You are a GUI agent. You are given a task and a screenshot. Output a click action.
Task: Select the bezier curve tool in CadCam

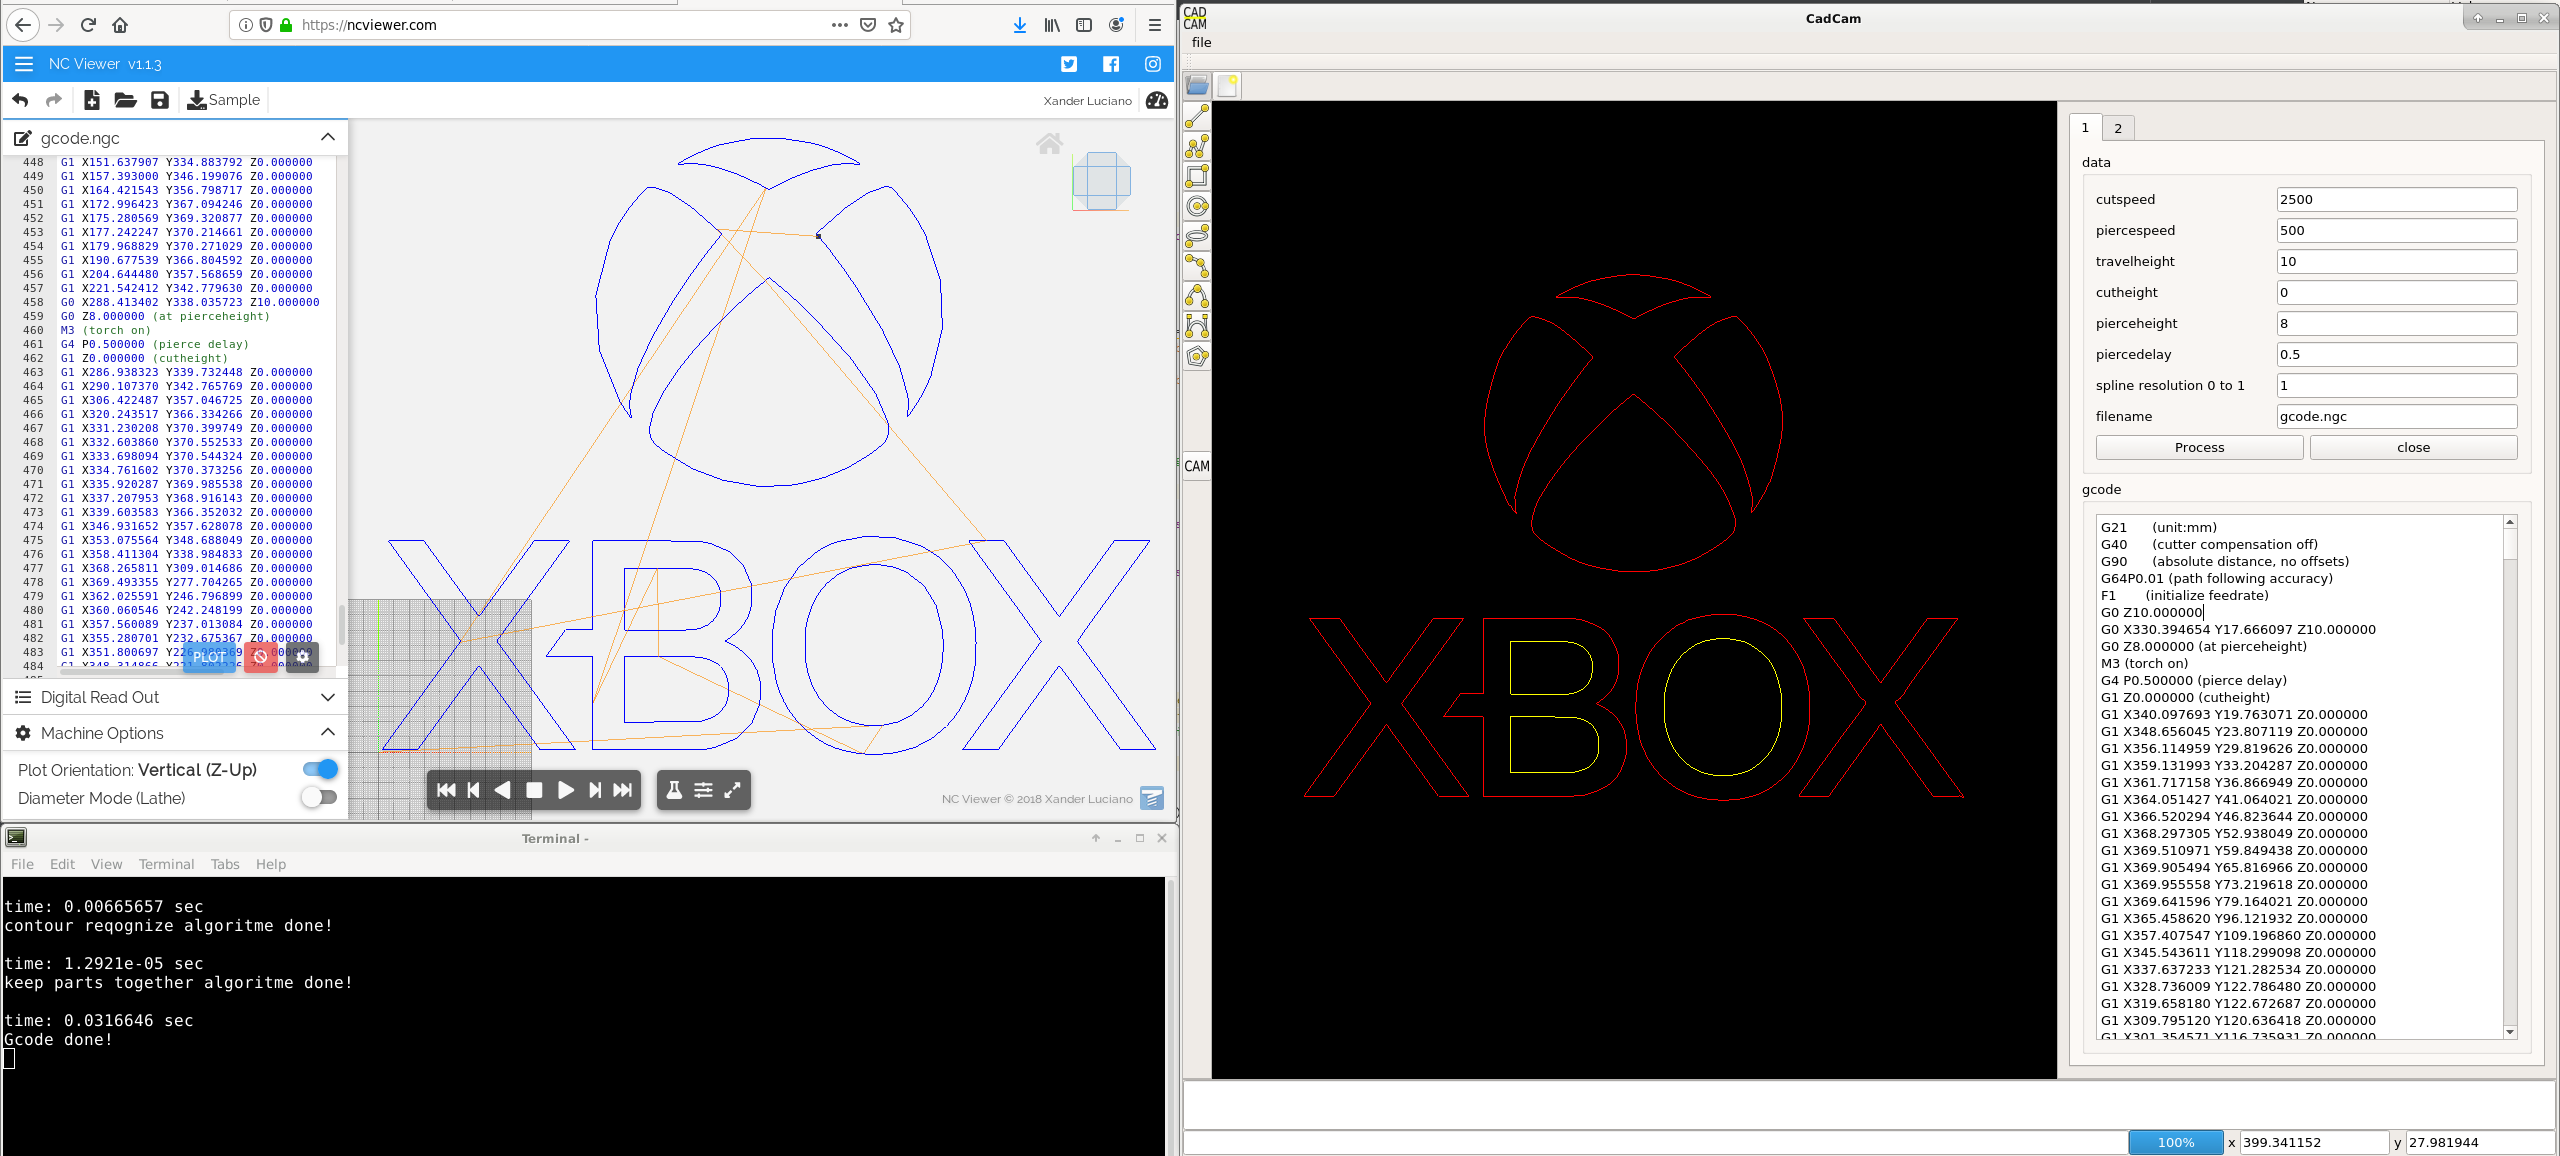pos(1197,326)
